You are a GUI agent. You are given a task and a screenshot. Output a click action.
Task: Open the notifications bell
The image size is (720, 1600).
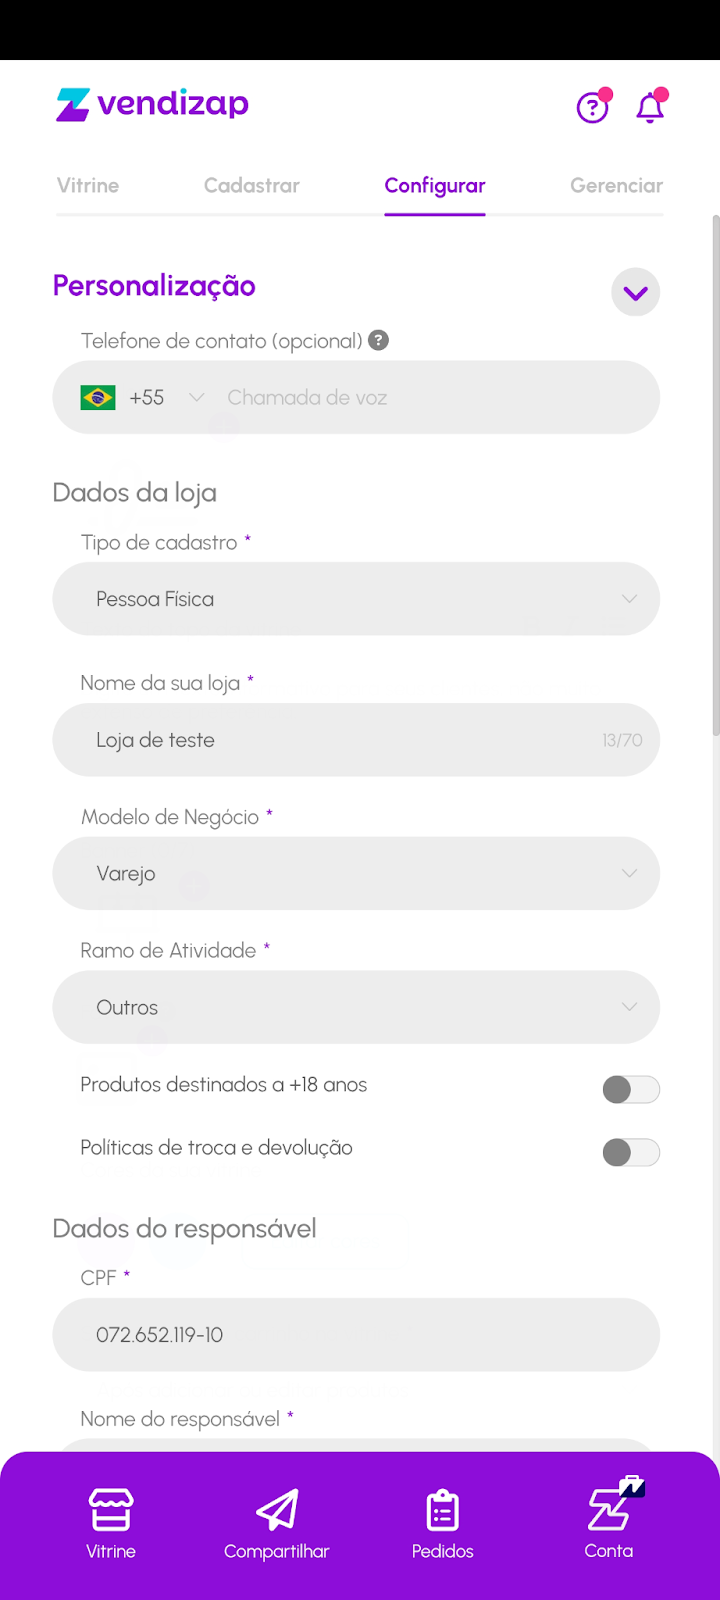[650, 106]
